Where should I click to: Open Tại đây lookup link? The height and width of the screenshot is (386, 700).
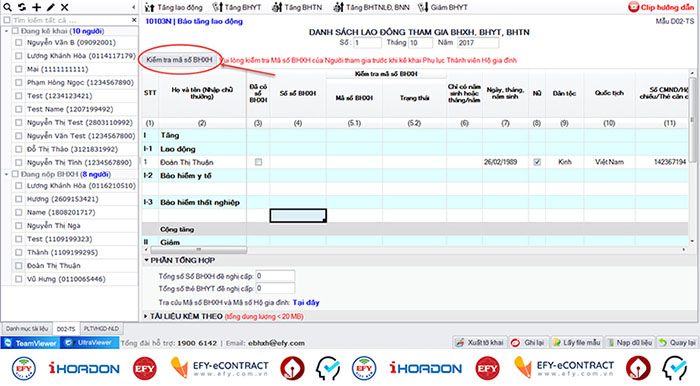(x=306, y=303)
